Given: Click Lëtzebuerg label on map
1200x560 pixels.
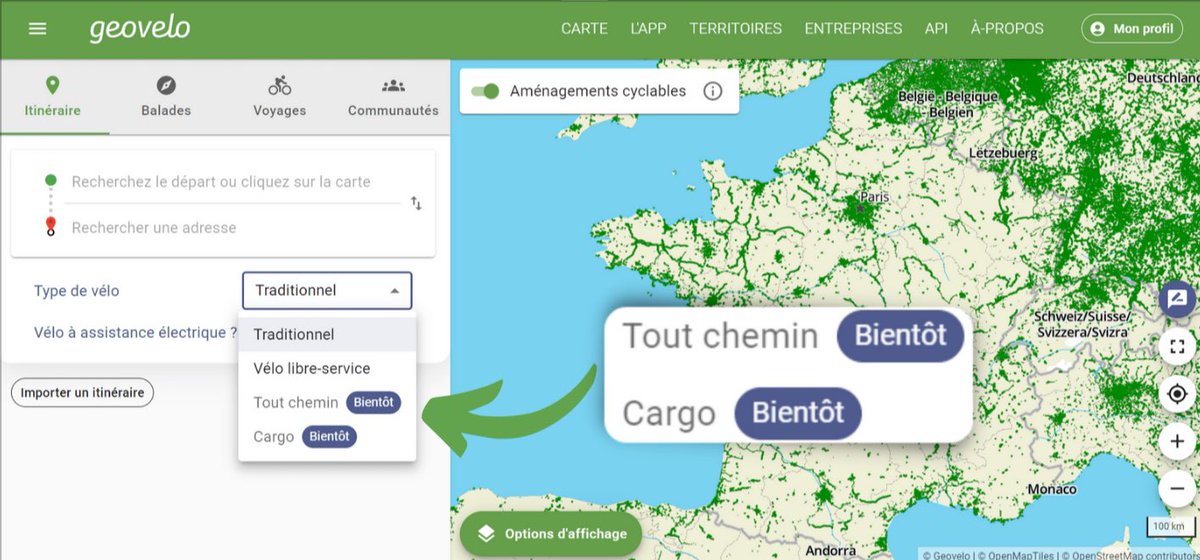Looking at the screenshot, I should click(1003, 153).
